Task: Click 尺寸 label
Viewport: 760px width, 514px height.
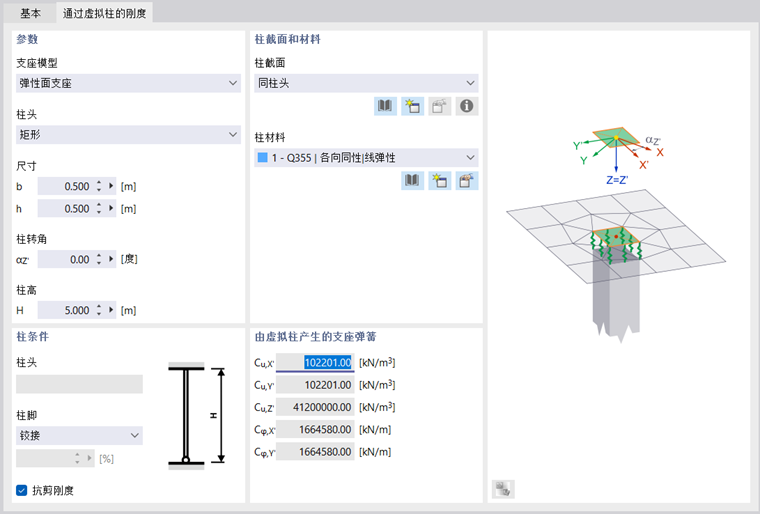Action: [x=26, y=166]
